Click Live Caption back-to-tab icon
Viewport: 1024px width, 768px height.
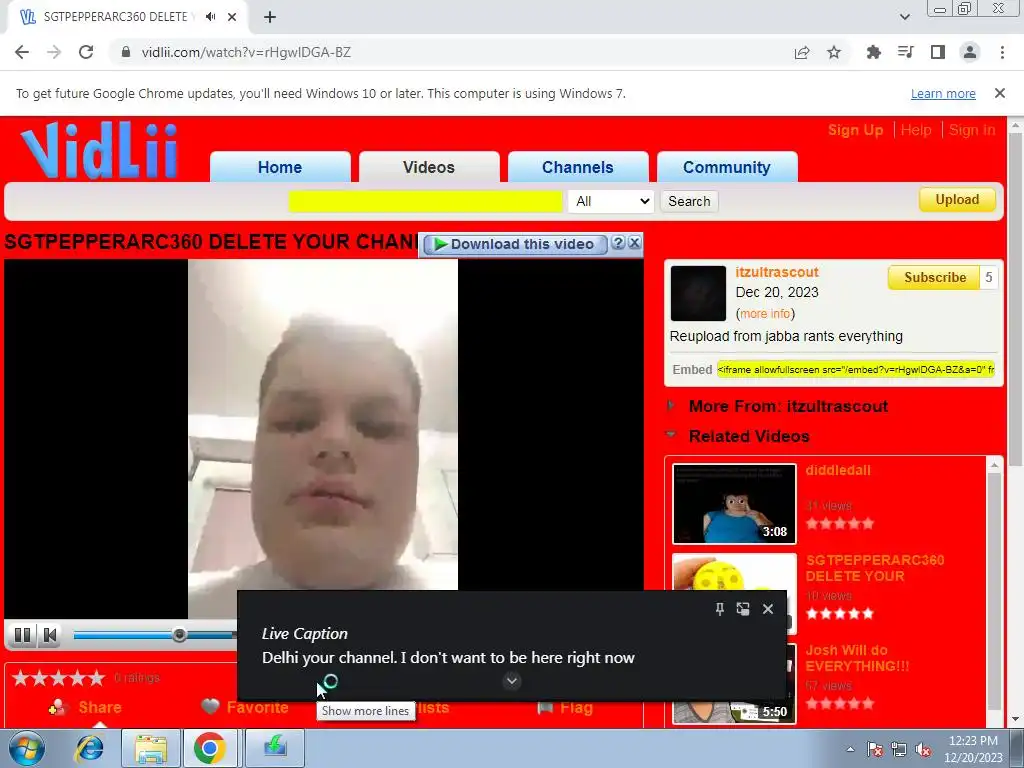pos(743,609)
